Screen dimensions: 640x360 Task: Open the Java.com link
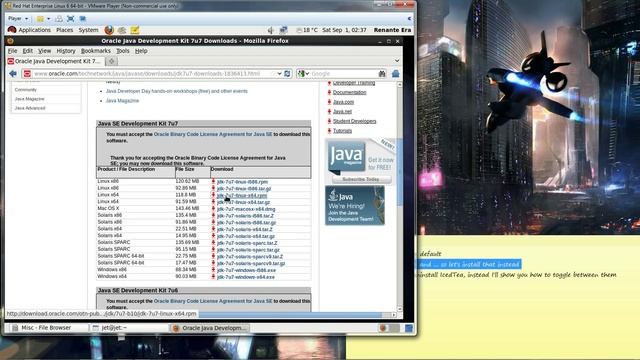[343, 102]
